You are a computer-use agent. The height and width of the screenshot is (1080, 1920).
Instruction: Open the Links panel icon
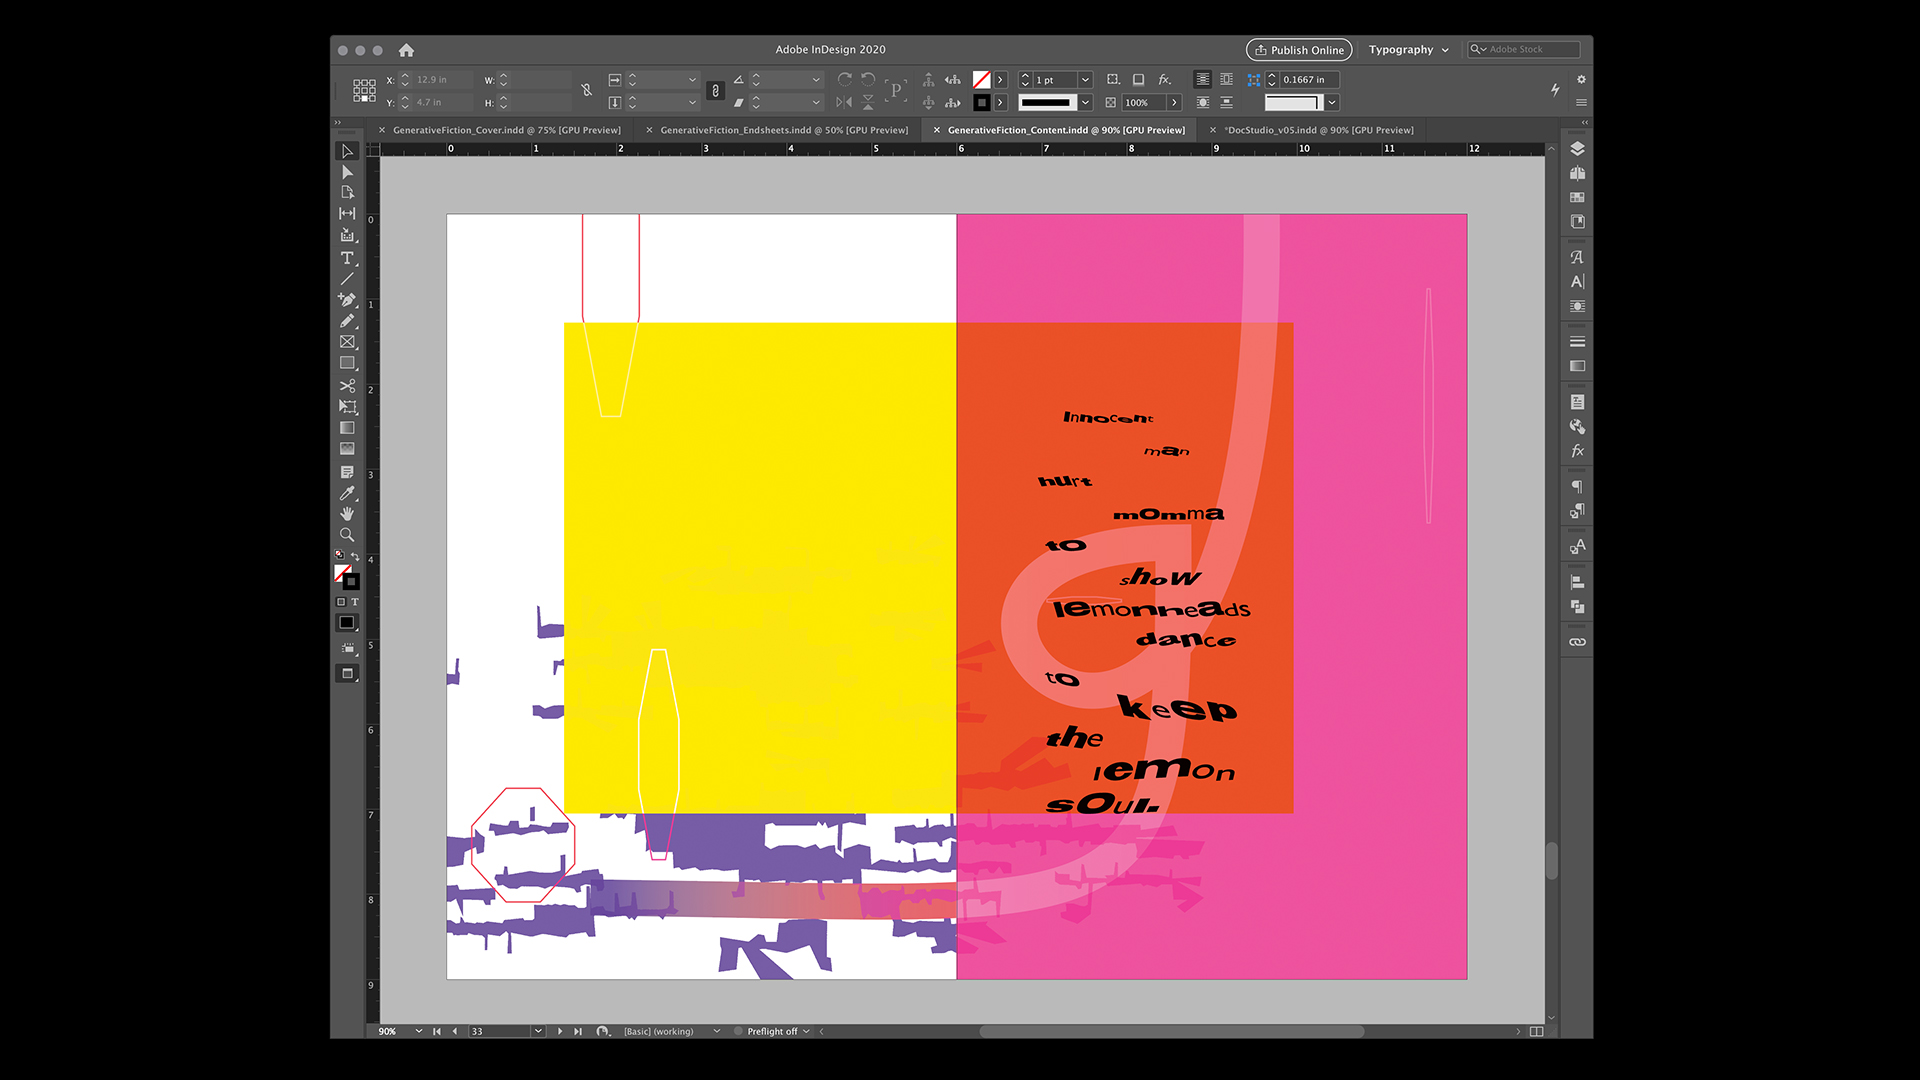coord(1577,642)
